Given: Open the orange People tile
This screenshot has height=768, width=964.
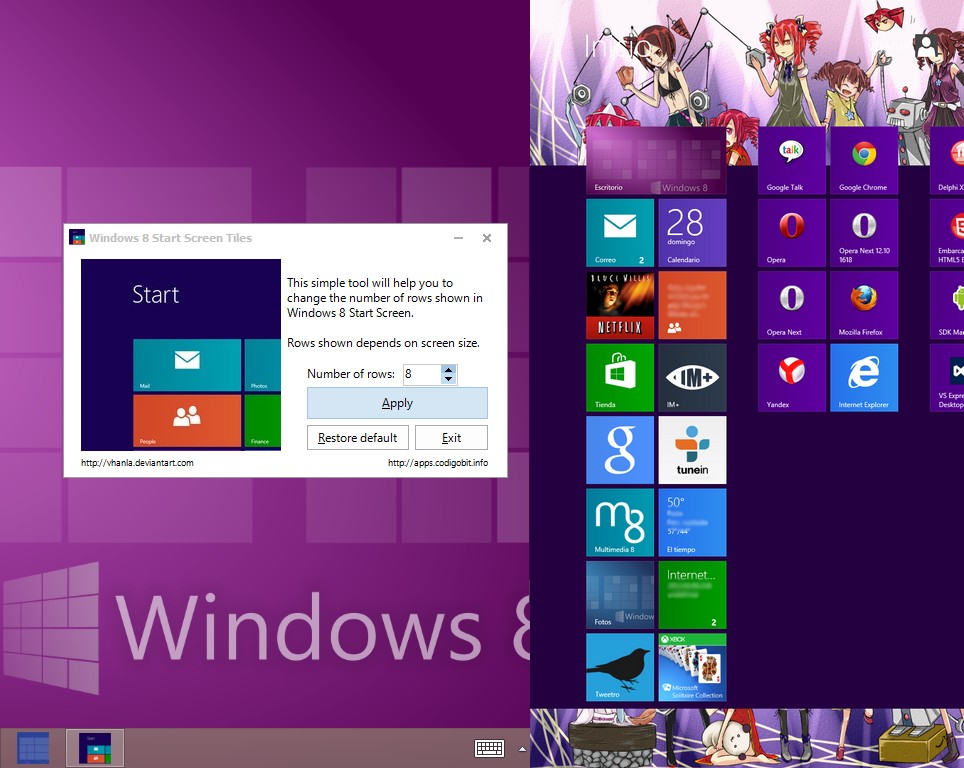Looking at the screenshot, I should [692, 305].
